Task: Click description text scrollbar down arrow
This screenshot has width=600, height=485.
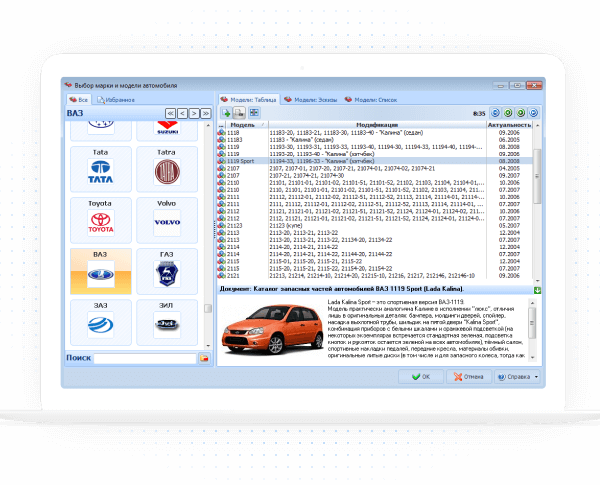Action: click(x=532, y=357)
